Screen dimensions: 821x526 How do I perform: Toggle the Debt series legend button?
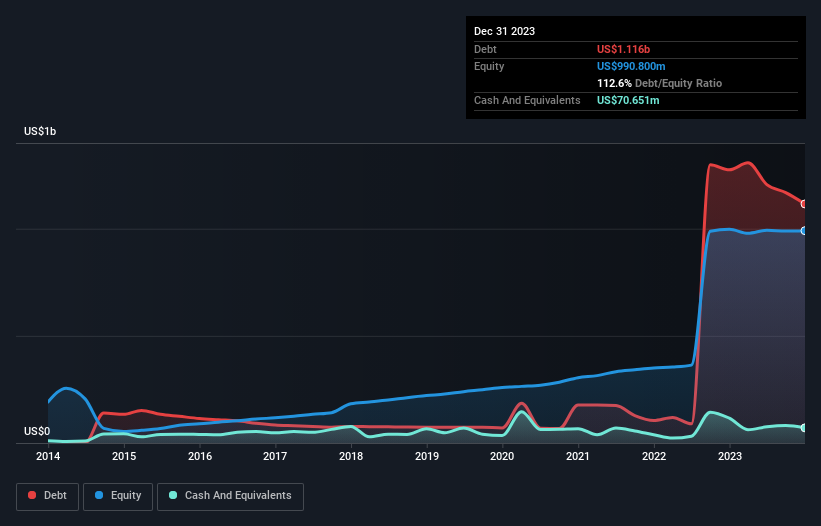pos(48,496)
